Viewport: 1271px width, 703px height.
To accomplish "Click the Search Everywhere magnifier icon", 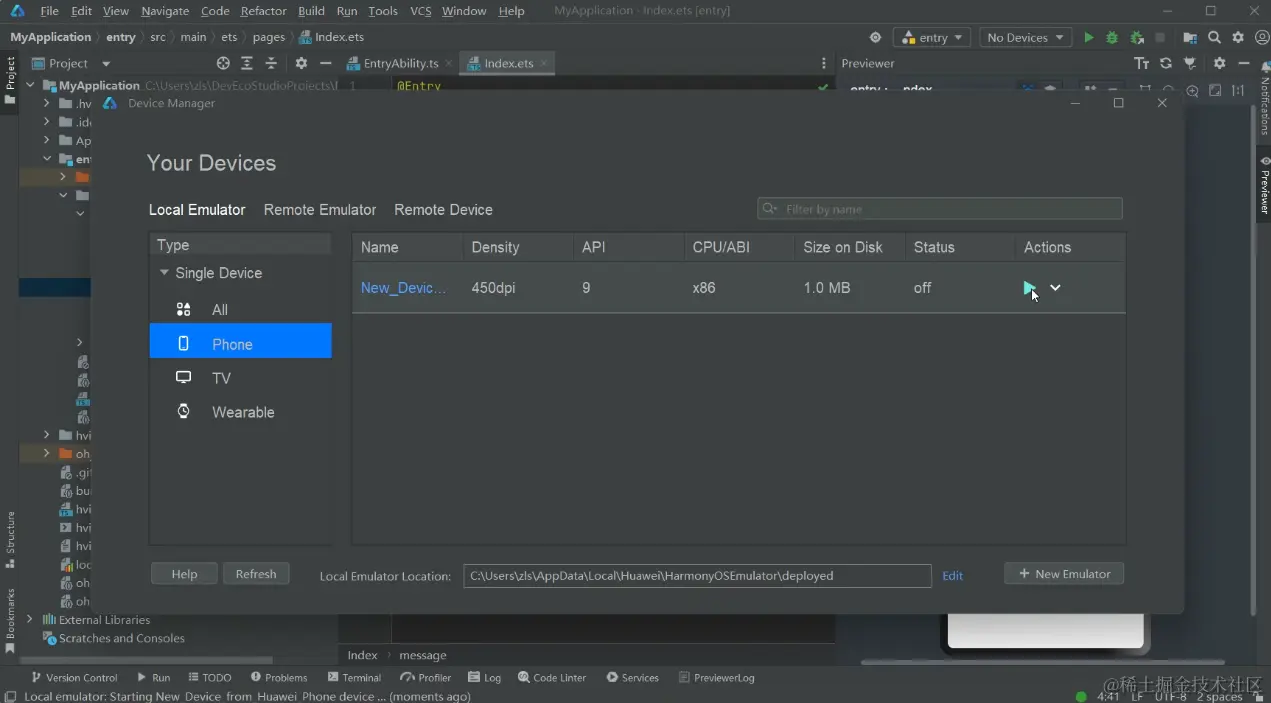I will point(1214,38).
